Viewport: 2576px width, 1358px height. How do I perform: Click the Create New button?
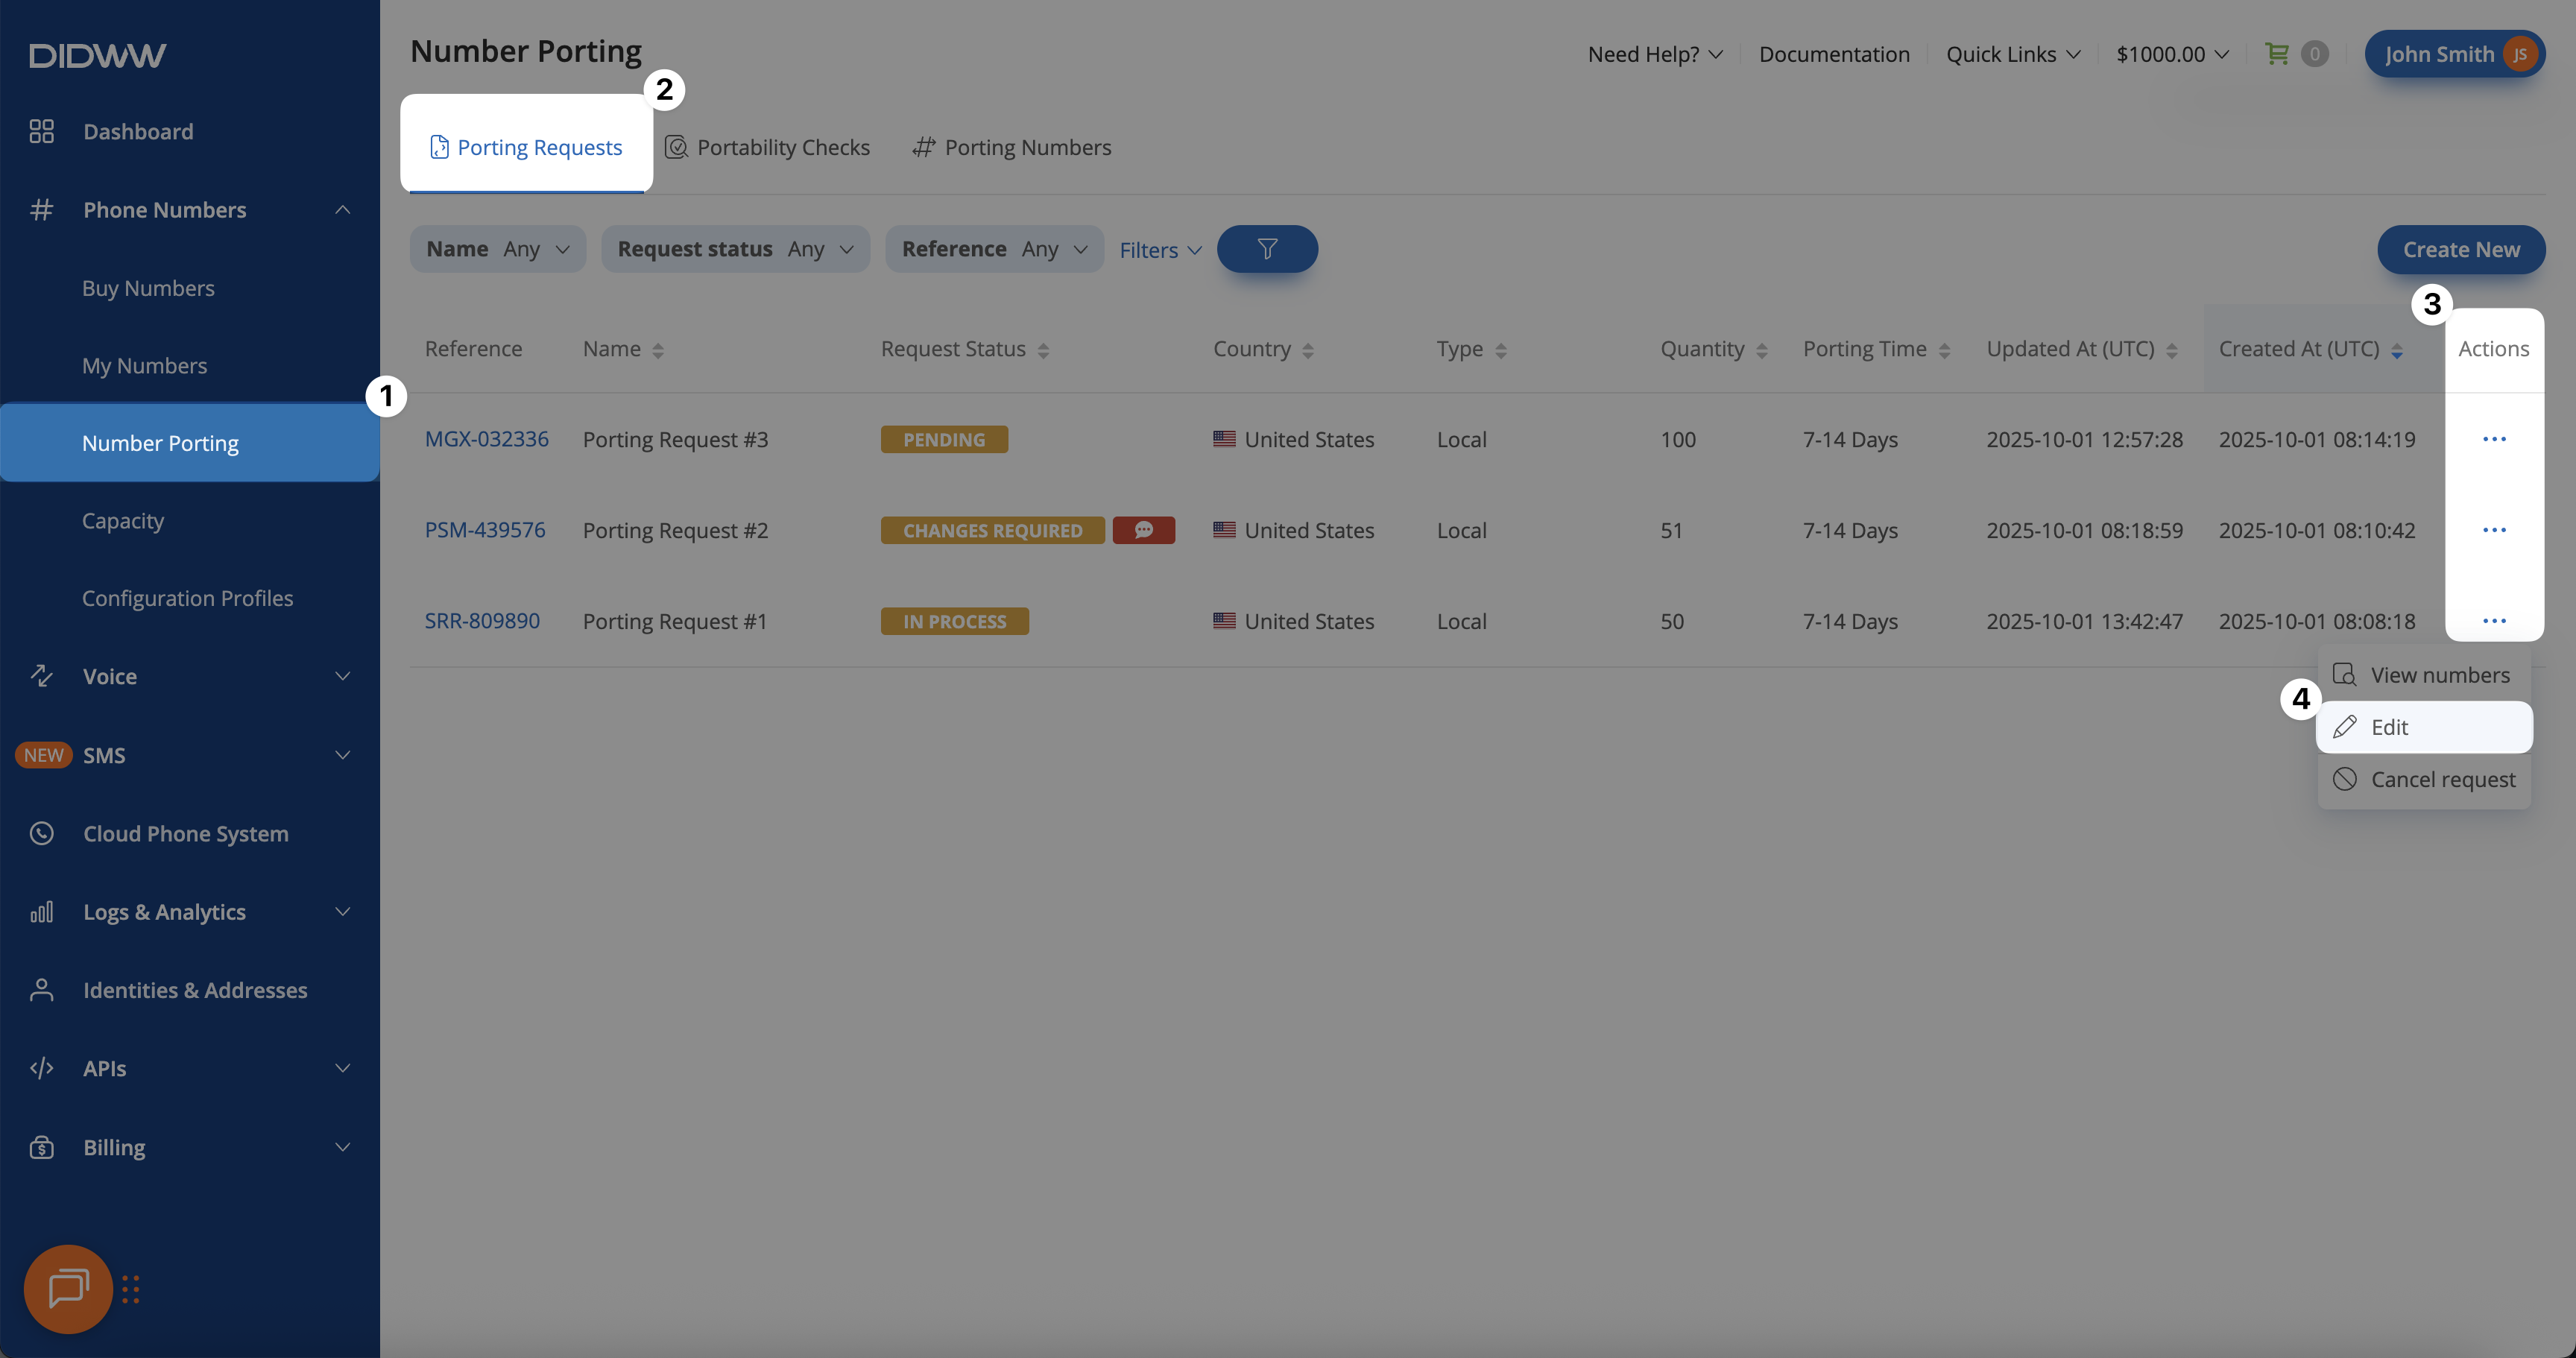pyautogui.click(x=2461, y=249)
